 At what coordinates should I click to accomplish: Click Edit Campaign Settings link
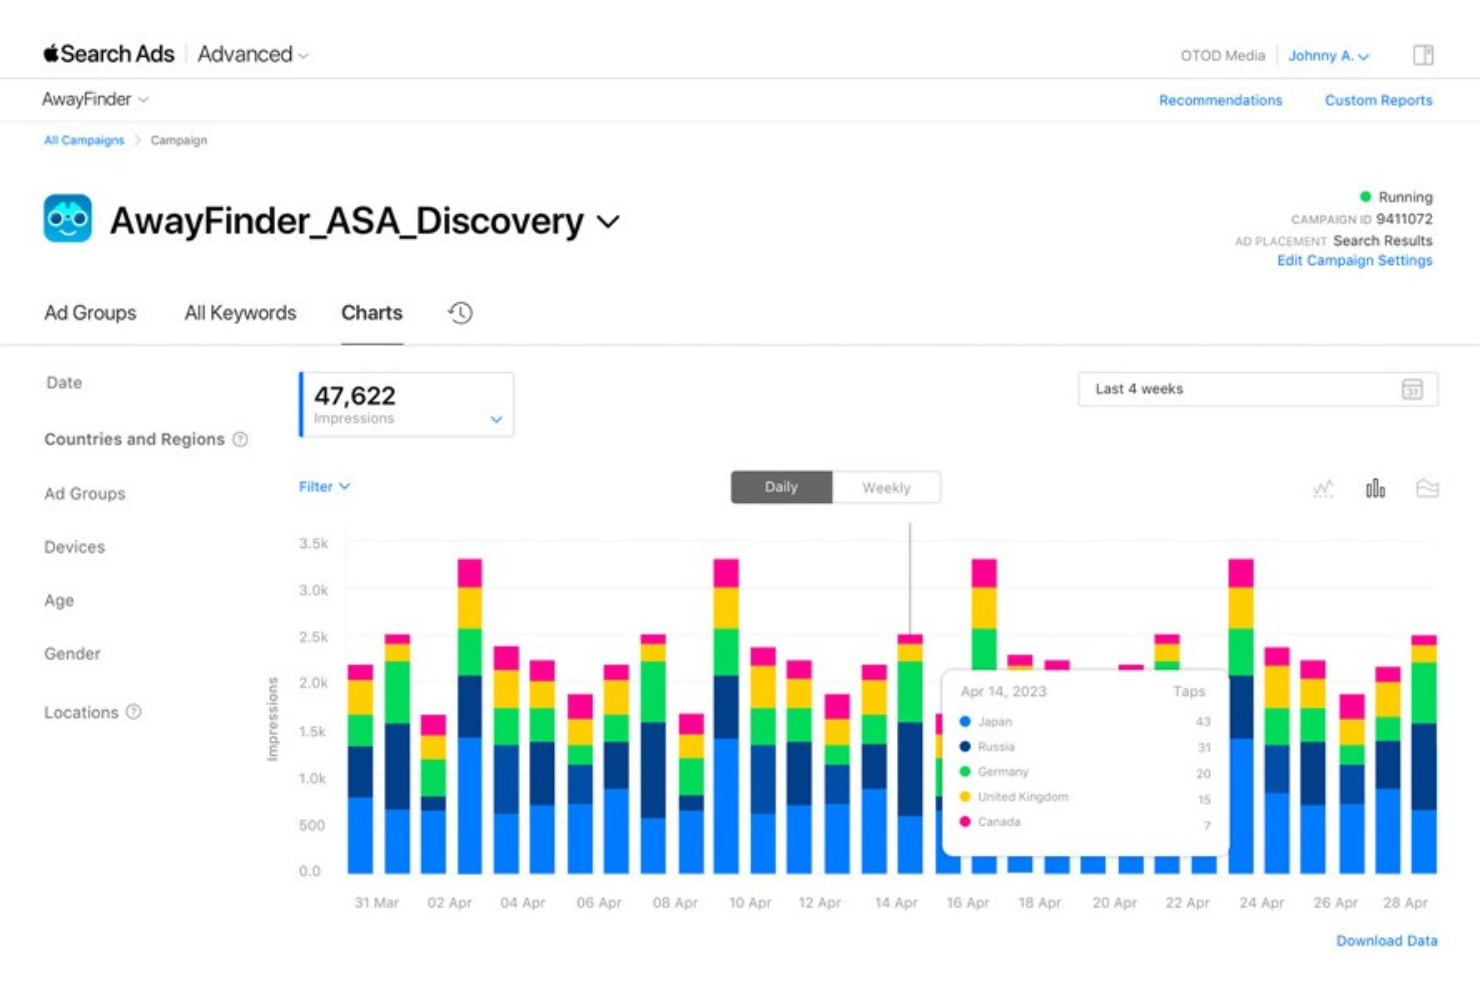1354,260
